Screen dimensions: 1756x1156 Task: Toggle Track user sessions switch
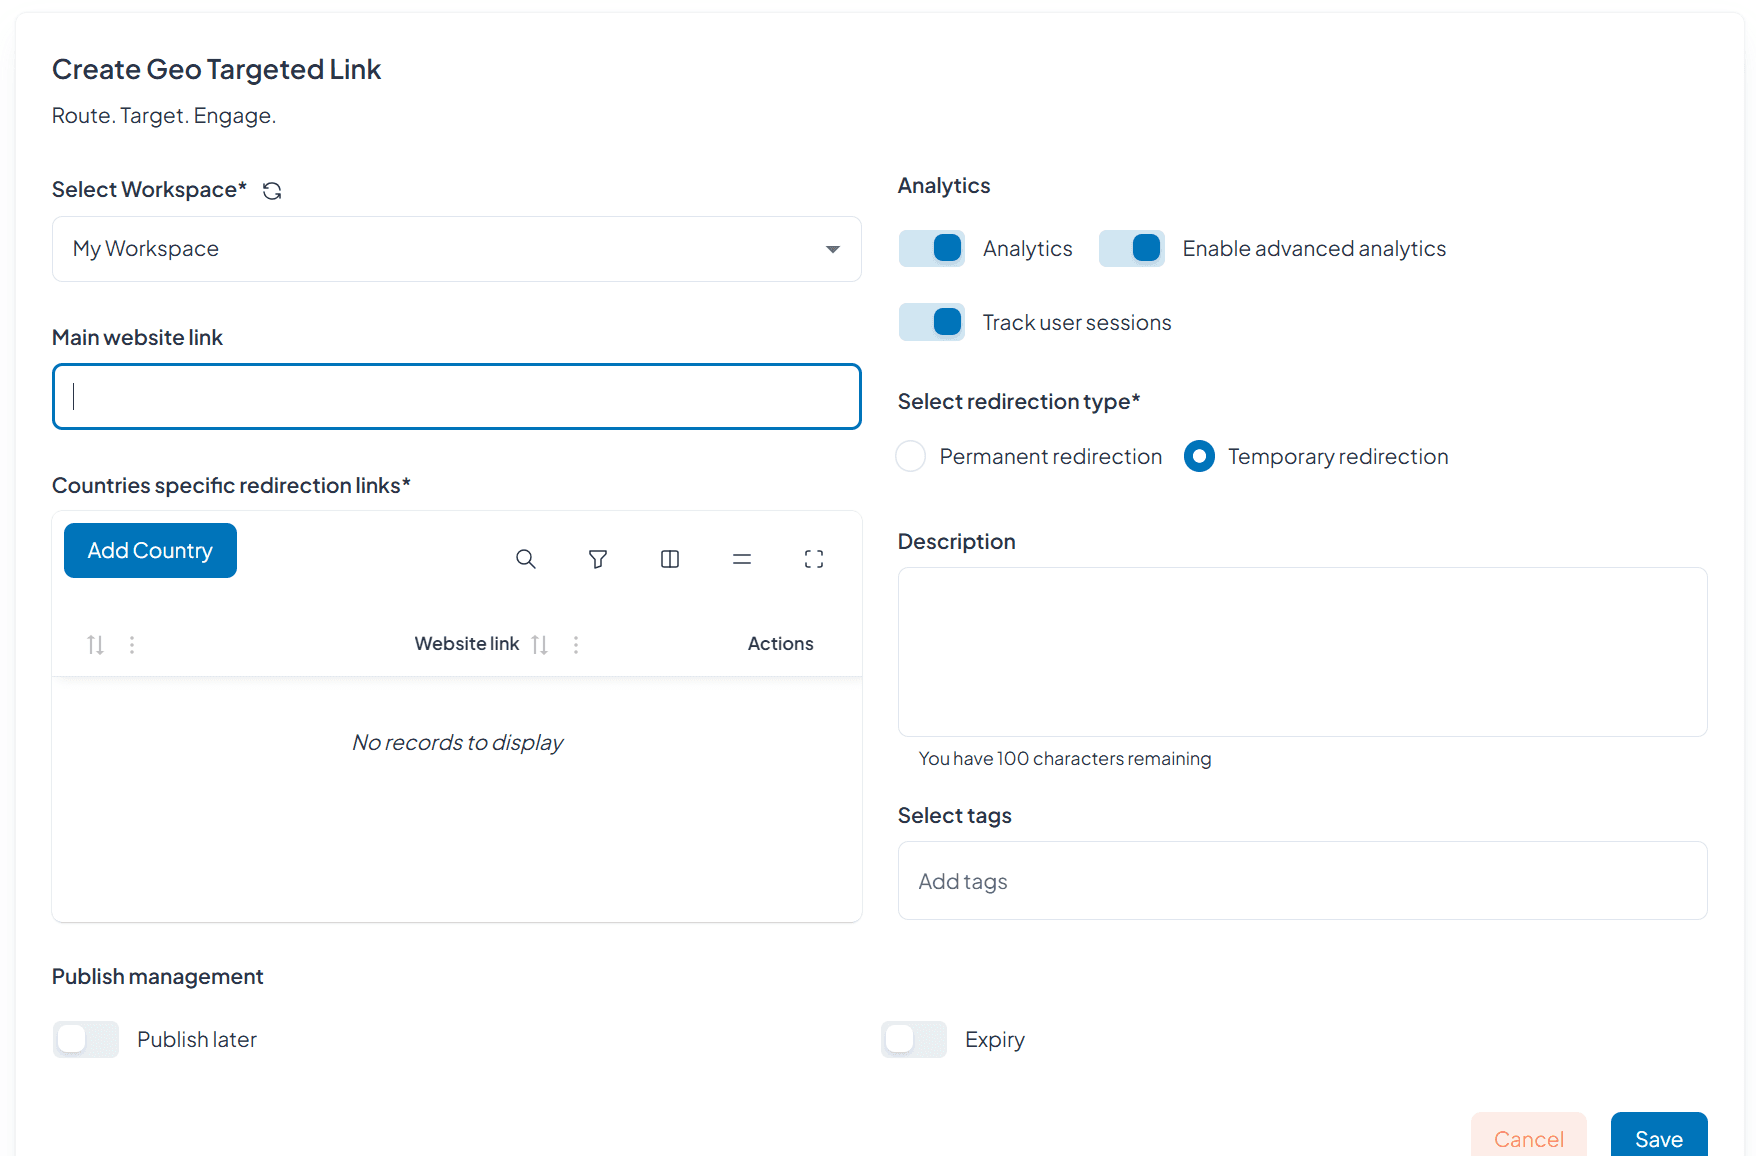click(x=932, y=322)
